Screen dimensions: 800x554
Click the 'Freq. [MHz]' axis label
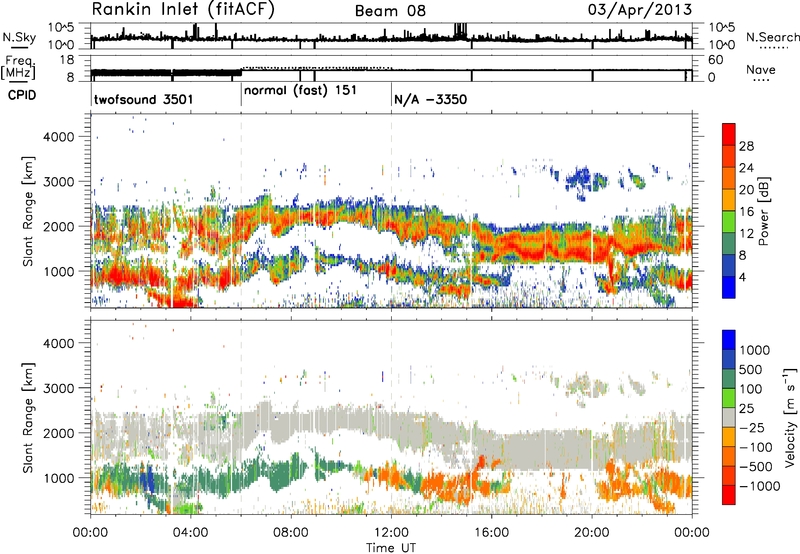point(19,68)
